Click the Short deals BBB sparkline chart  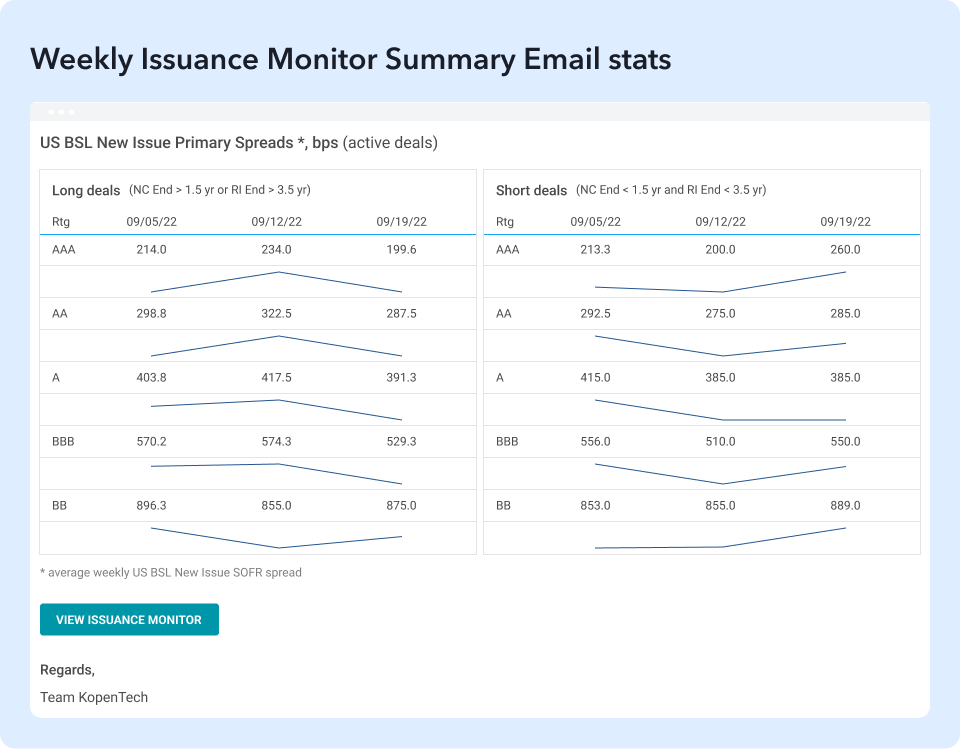[x=720, y=474]
